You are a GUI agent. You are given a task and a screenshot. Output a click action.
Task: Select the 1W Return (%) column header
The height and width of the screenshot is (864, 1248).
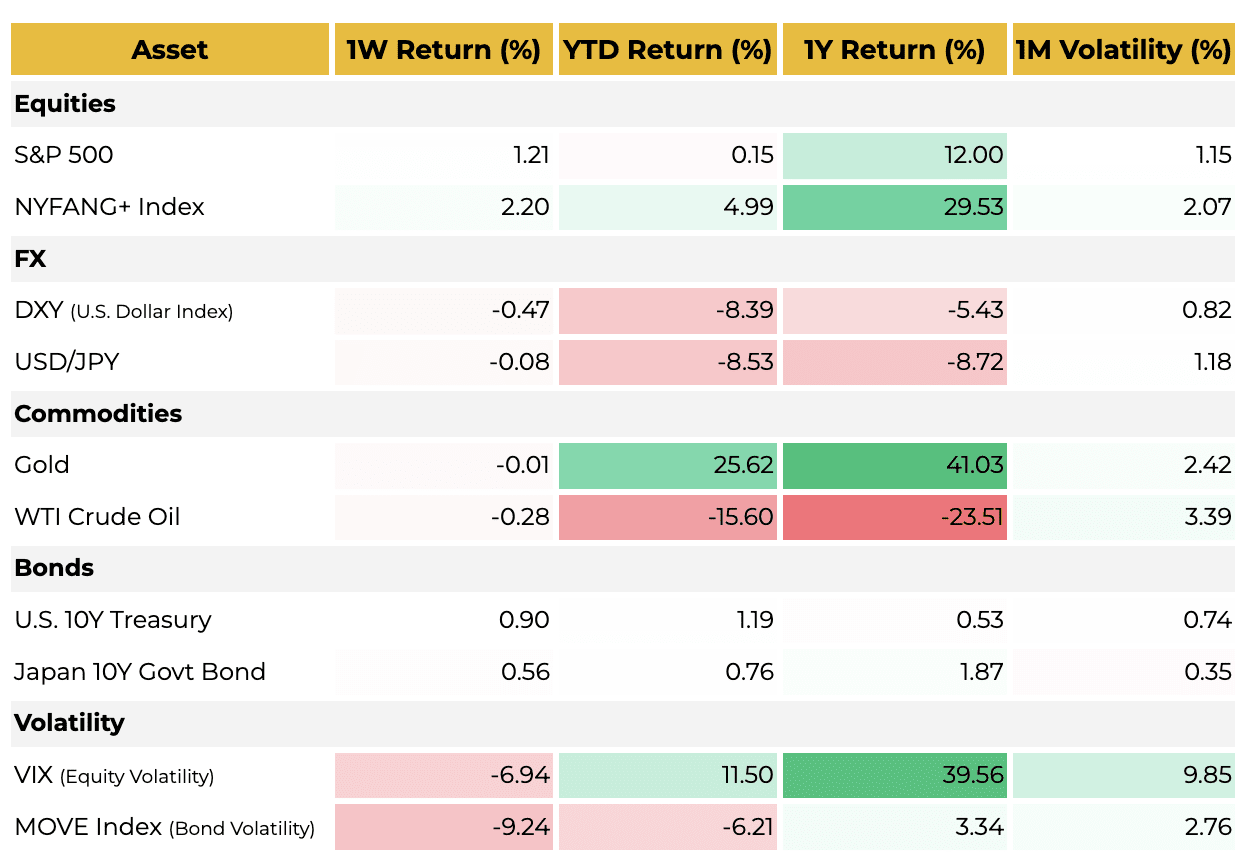[444, 49]
